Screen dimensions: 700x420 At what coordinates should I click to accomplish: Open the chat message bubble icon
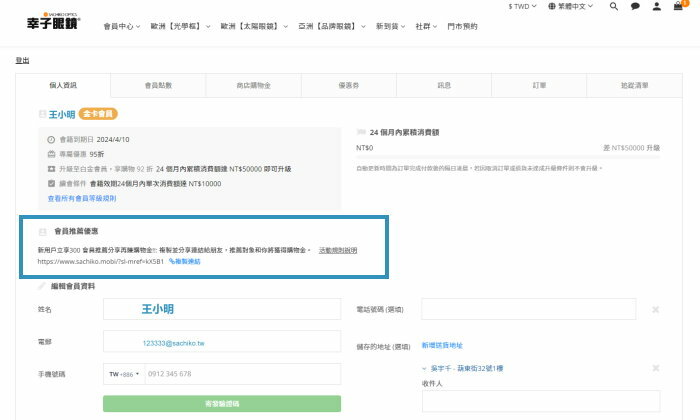634,6
